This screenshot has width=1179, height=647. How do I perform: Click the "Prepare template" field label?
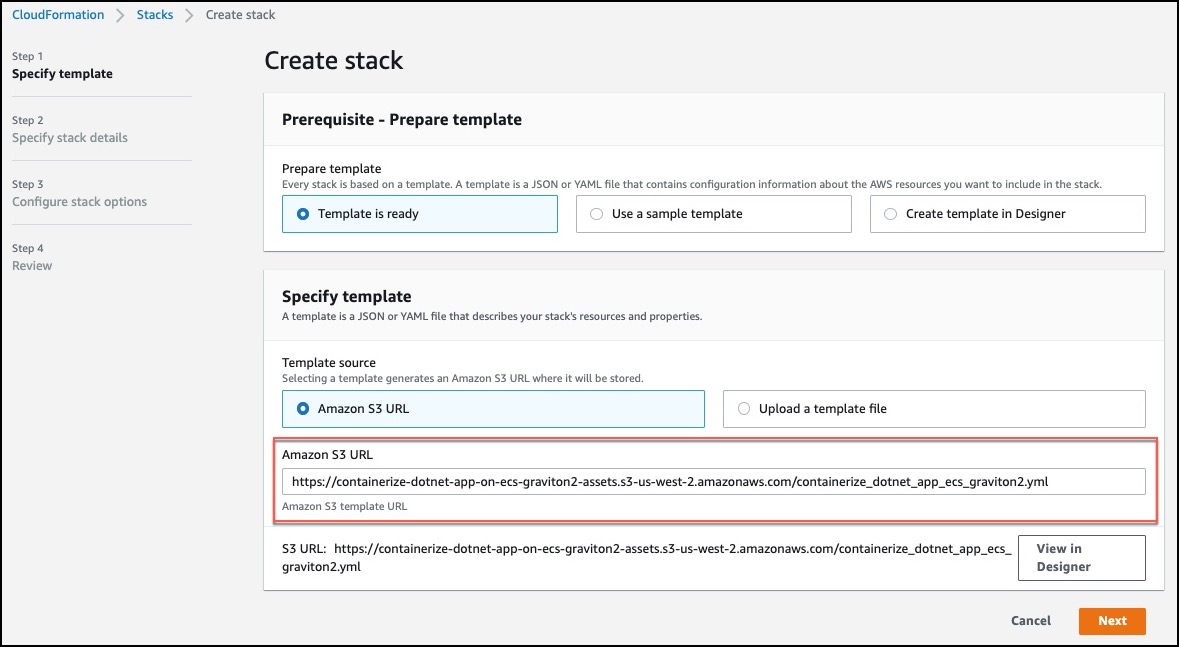point(332,169)
